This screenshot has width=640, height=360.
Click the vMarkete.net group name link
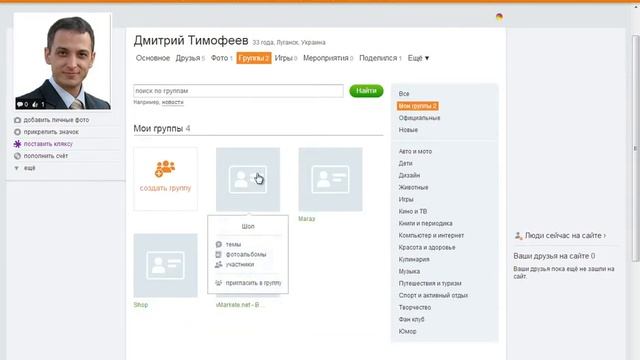240,304
